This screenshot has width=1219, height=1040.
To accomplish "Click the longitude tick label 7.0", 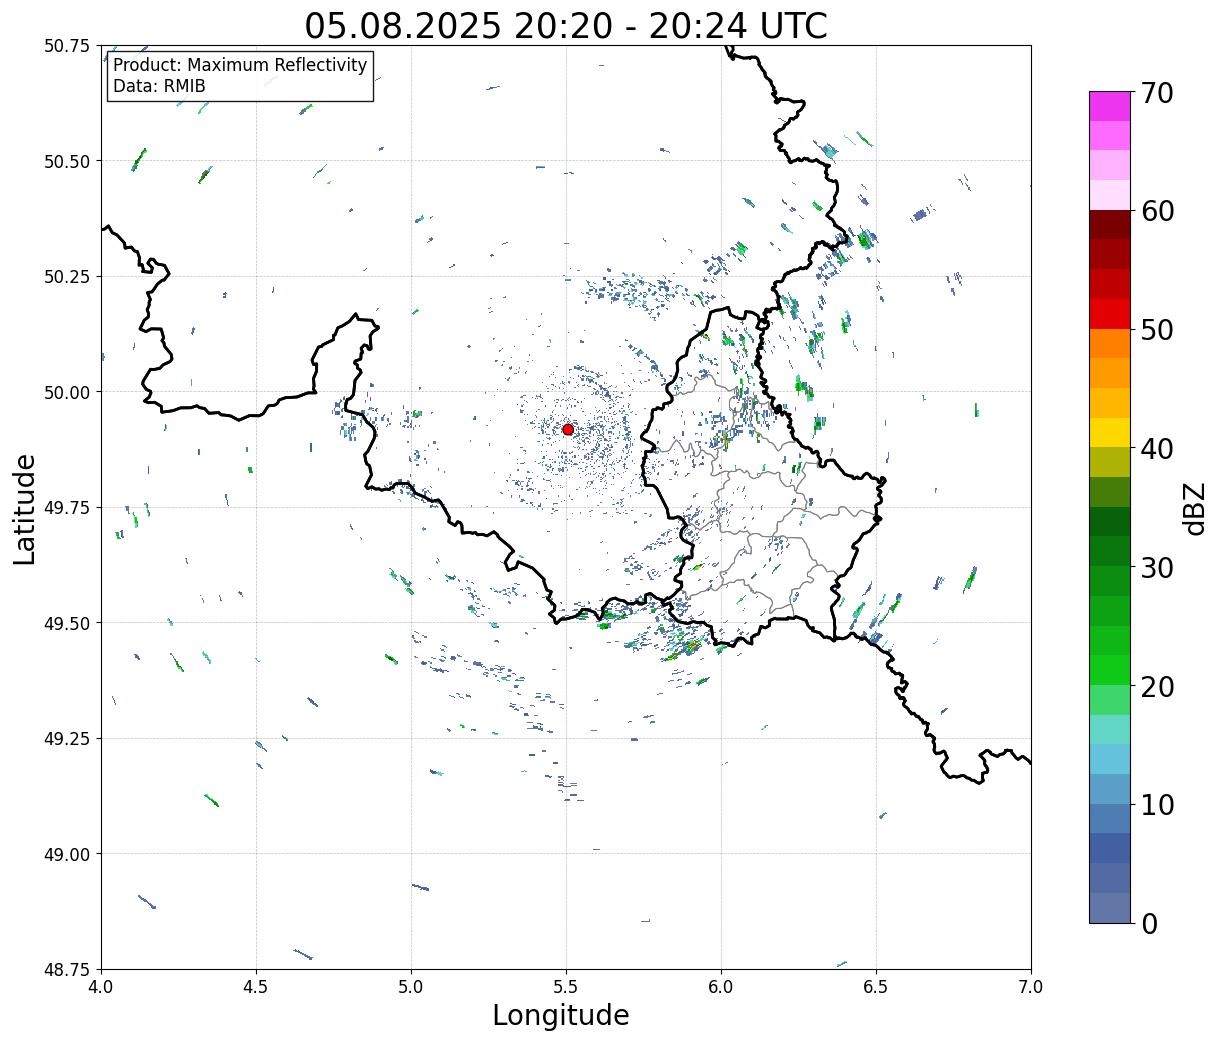I will click(x=1031, y=986).
